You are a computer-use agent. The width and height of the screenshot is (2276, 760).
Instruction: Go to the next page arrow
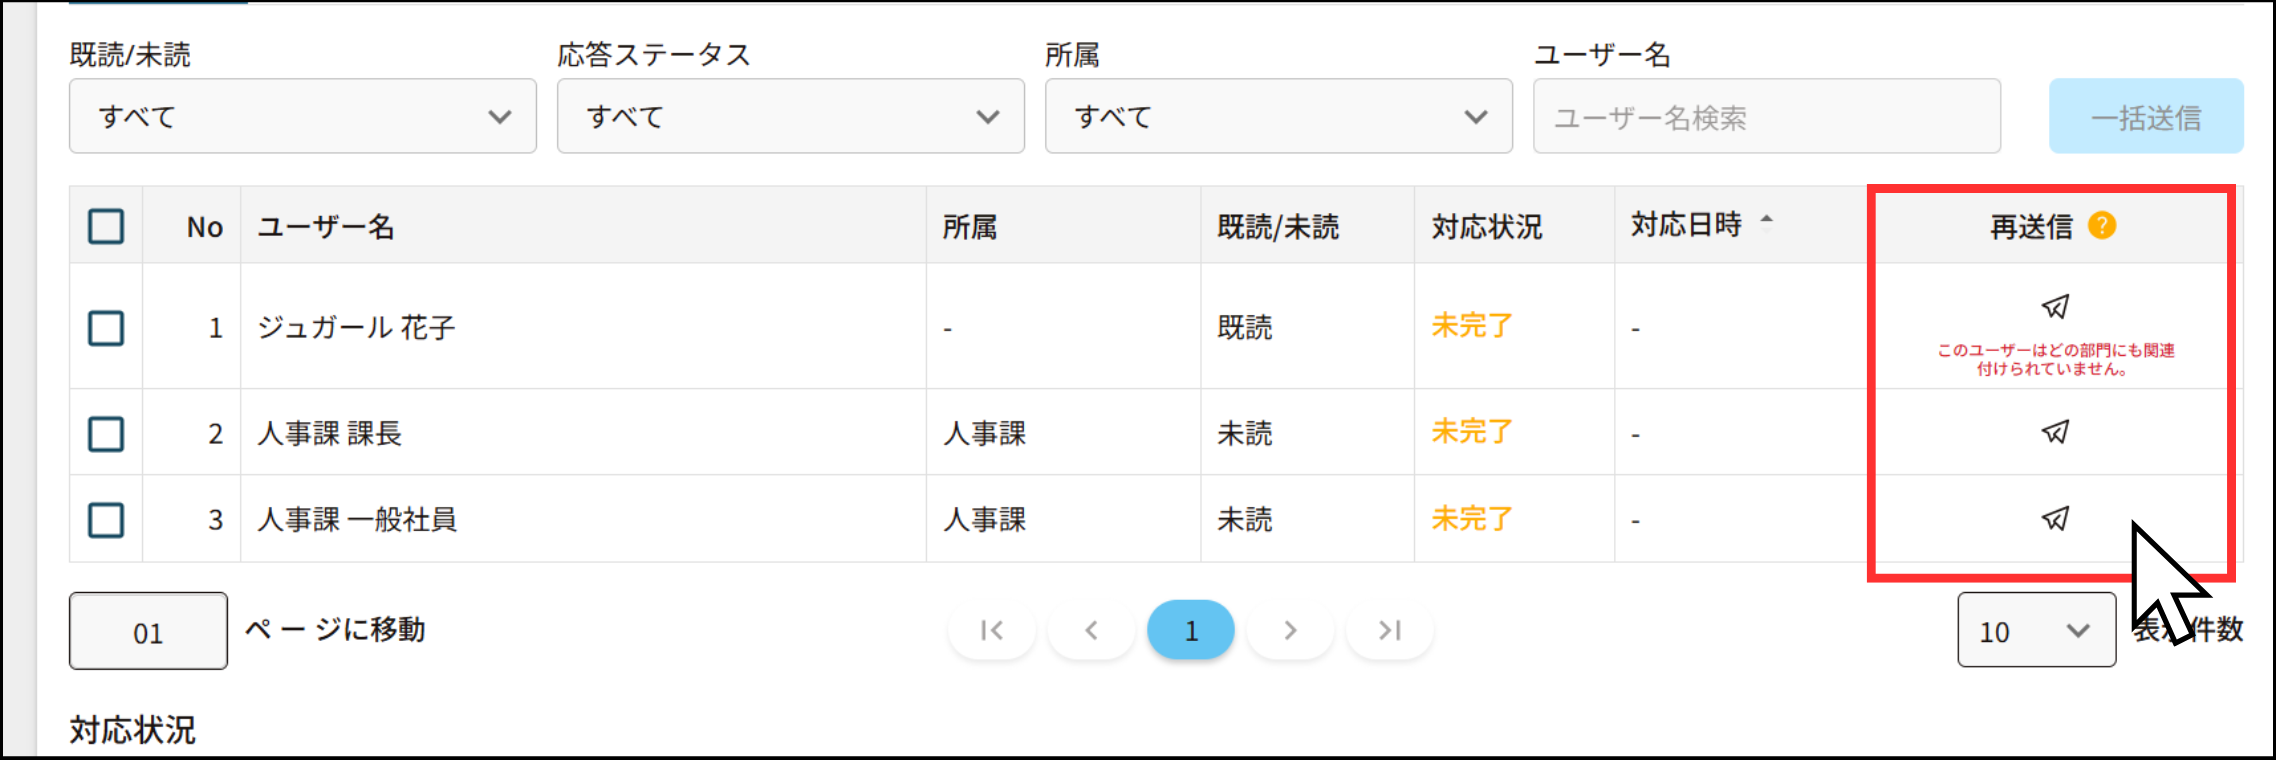click(x=1290, y=630)
